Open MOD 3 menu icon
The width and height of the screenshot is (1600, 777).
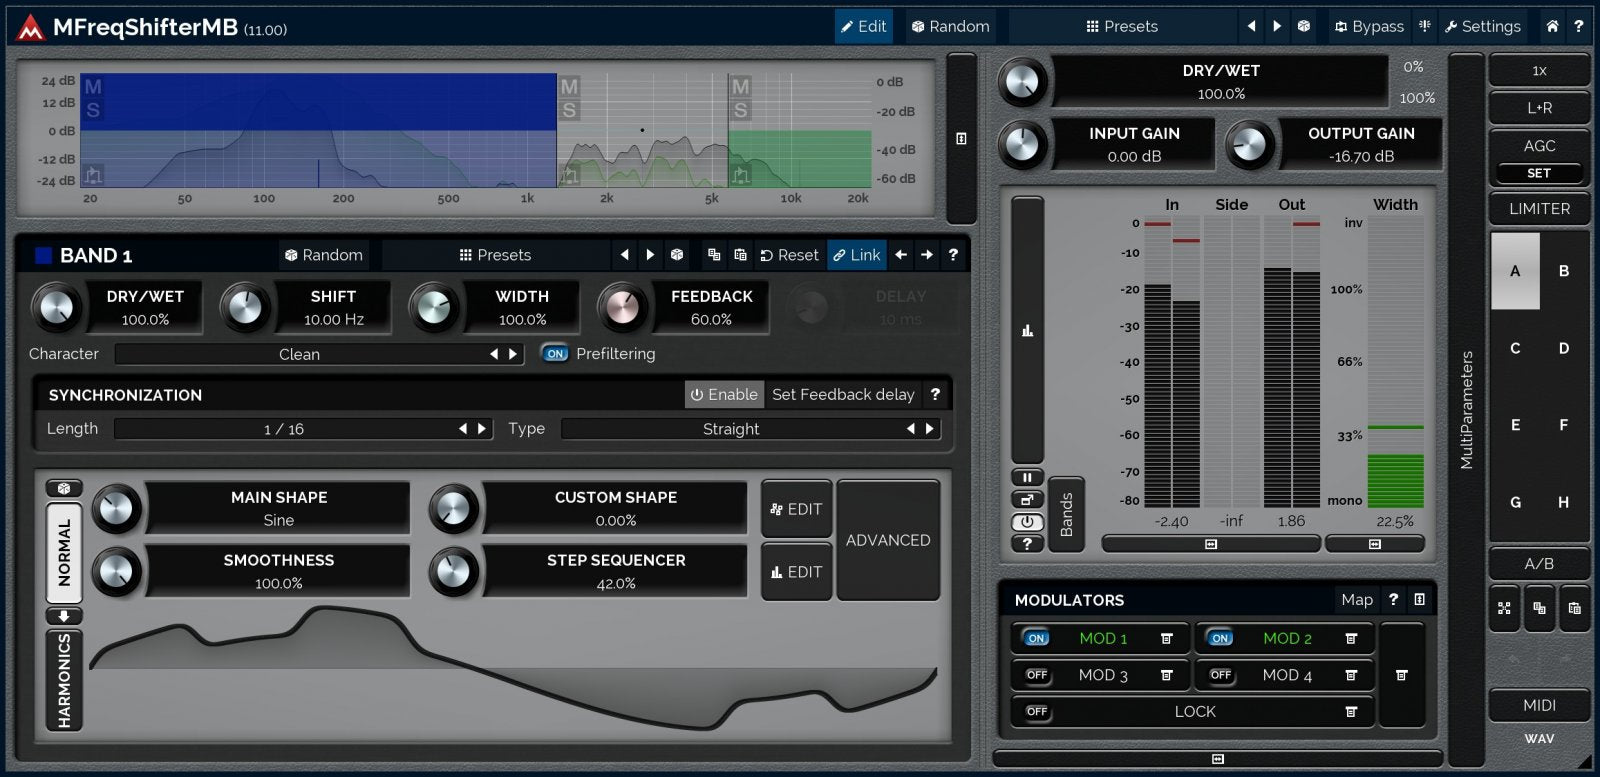coord(1166,675)
